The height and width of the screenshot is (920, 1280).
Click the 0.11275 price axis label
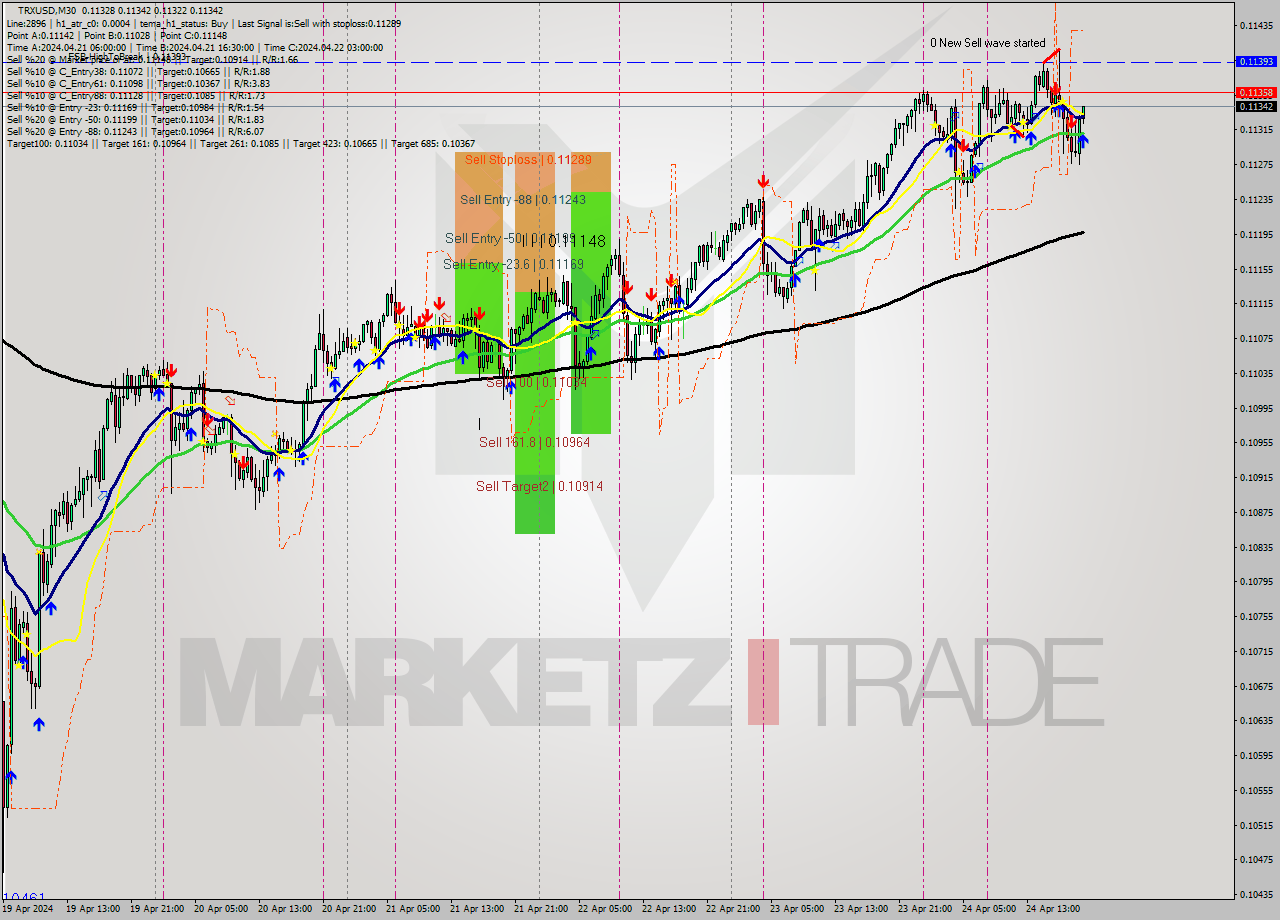point(1256,164)
